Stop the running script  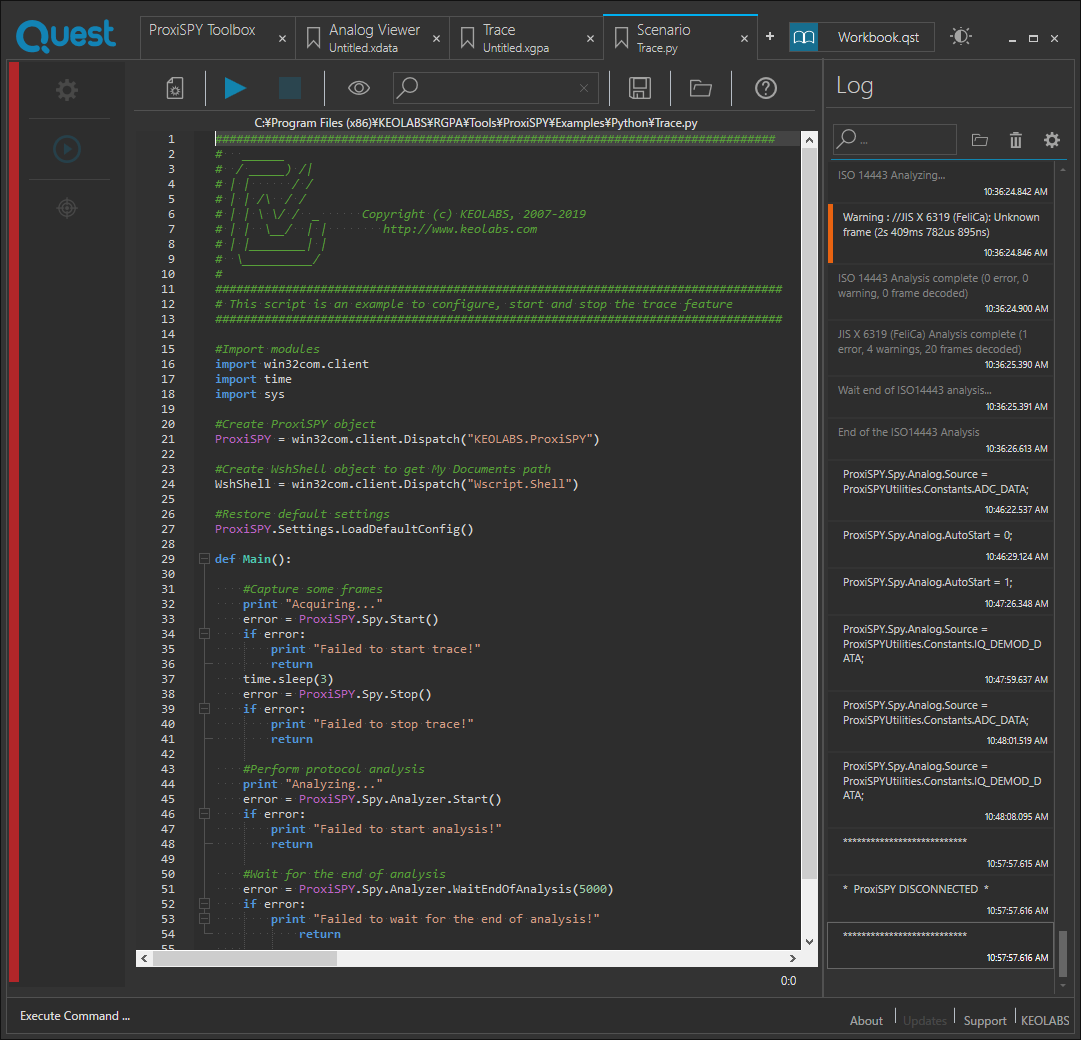[x=290, y=88]
